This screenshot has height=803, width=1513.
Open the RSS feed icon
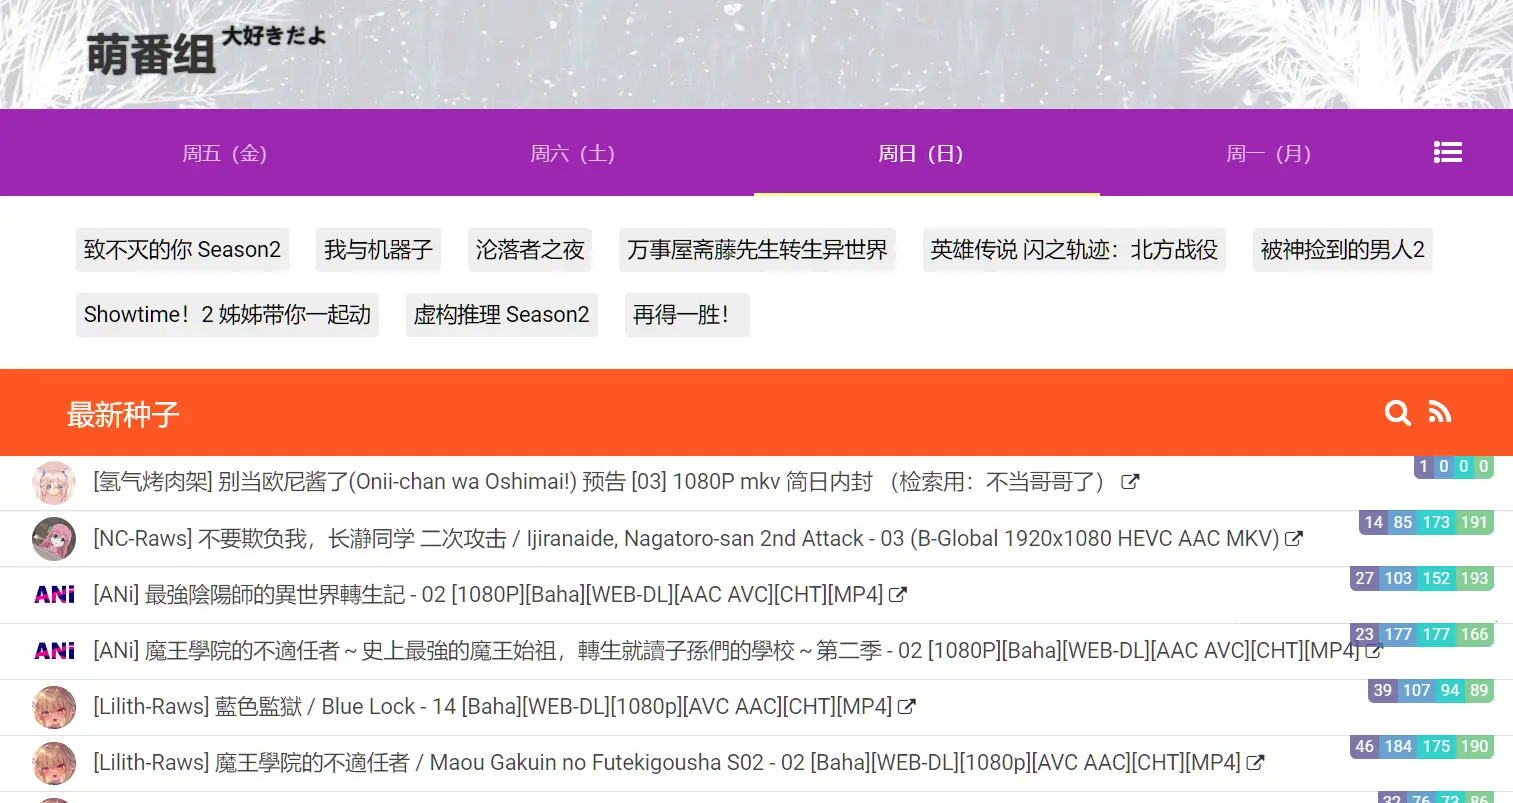1440,412
